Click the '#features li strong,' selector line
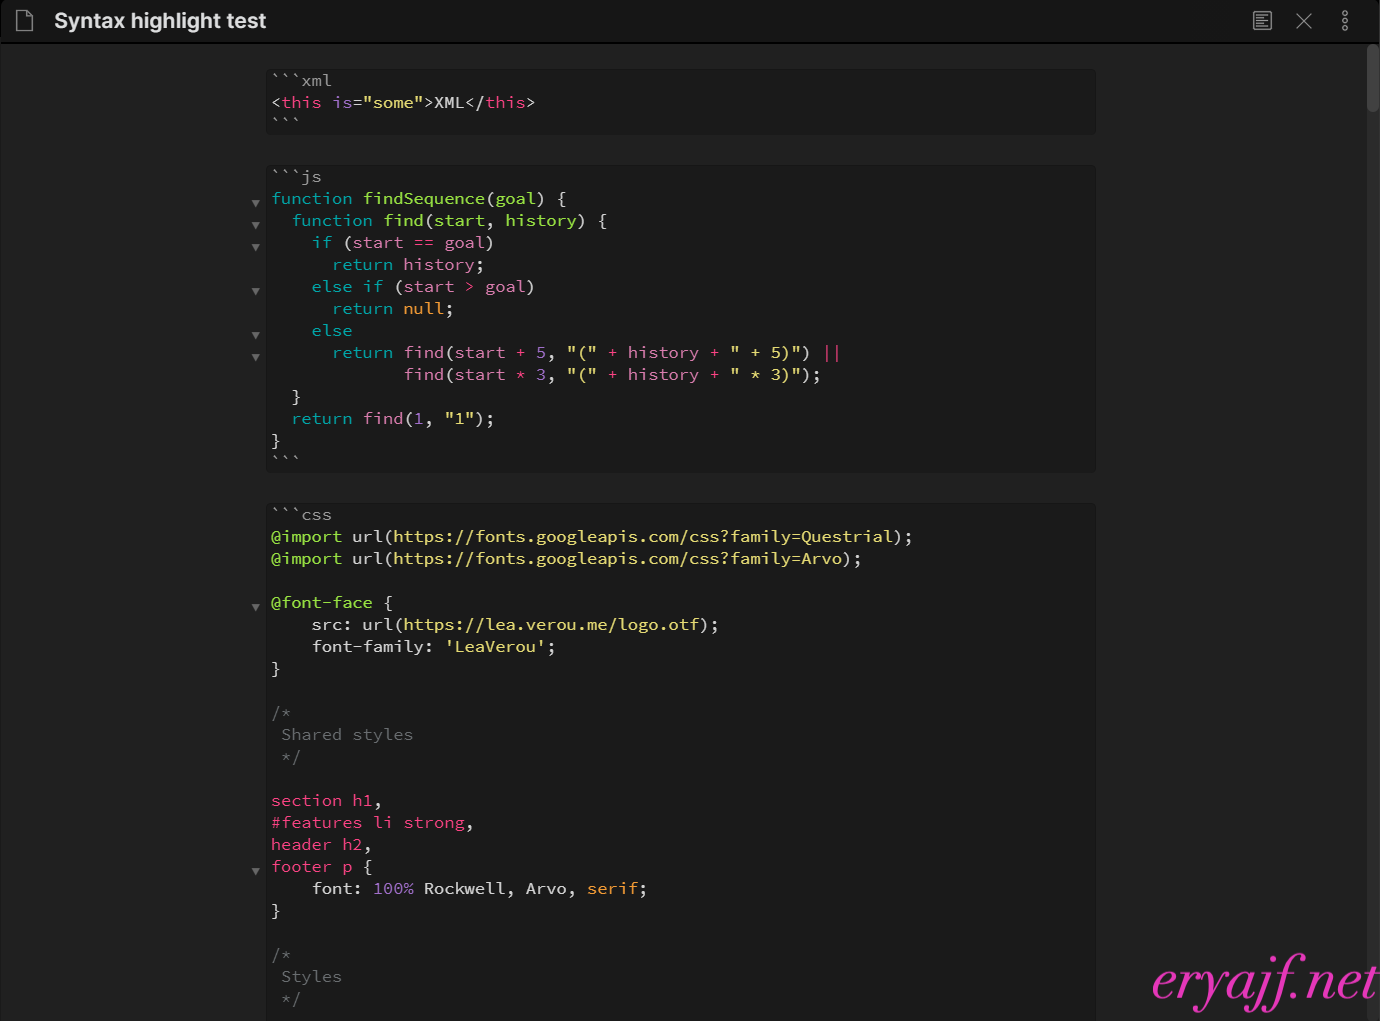The image size is (1380, 1021). click(x=373, y=823)
